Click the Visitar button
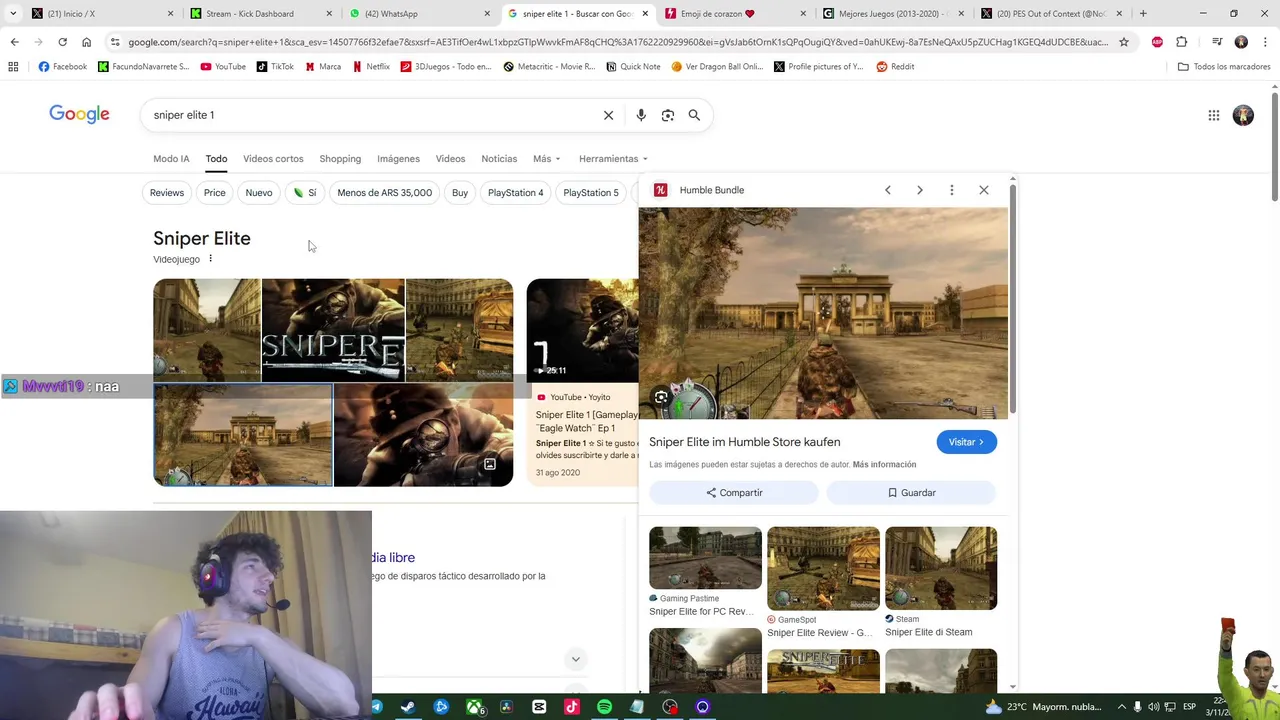 pos(966,442)
